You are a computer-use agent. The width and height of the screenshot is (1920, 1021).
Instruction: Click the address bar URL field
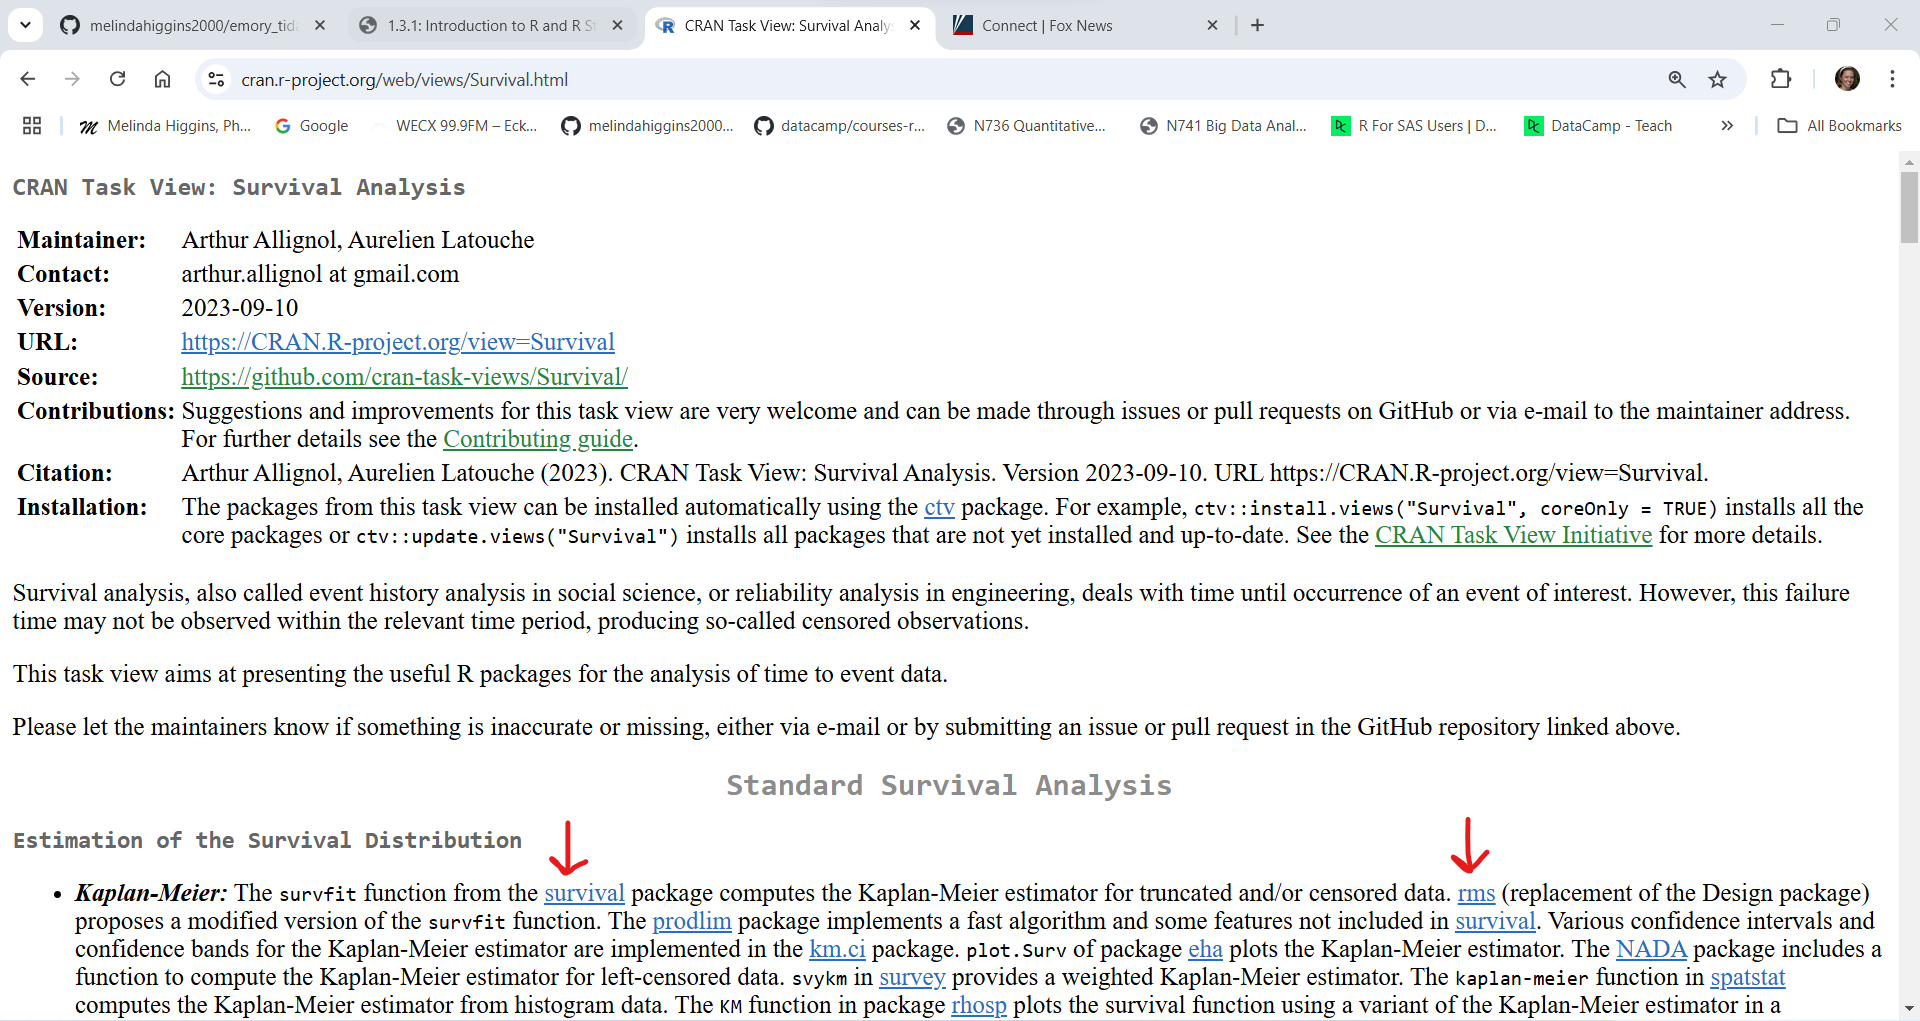click(x=900, y=79)
